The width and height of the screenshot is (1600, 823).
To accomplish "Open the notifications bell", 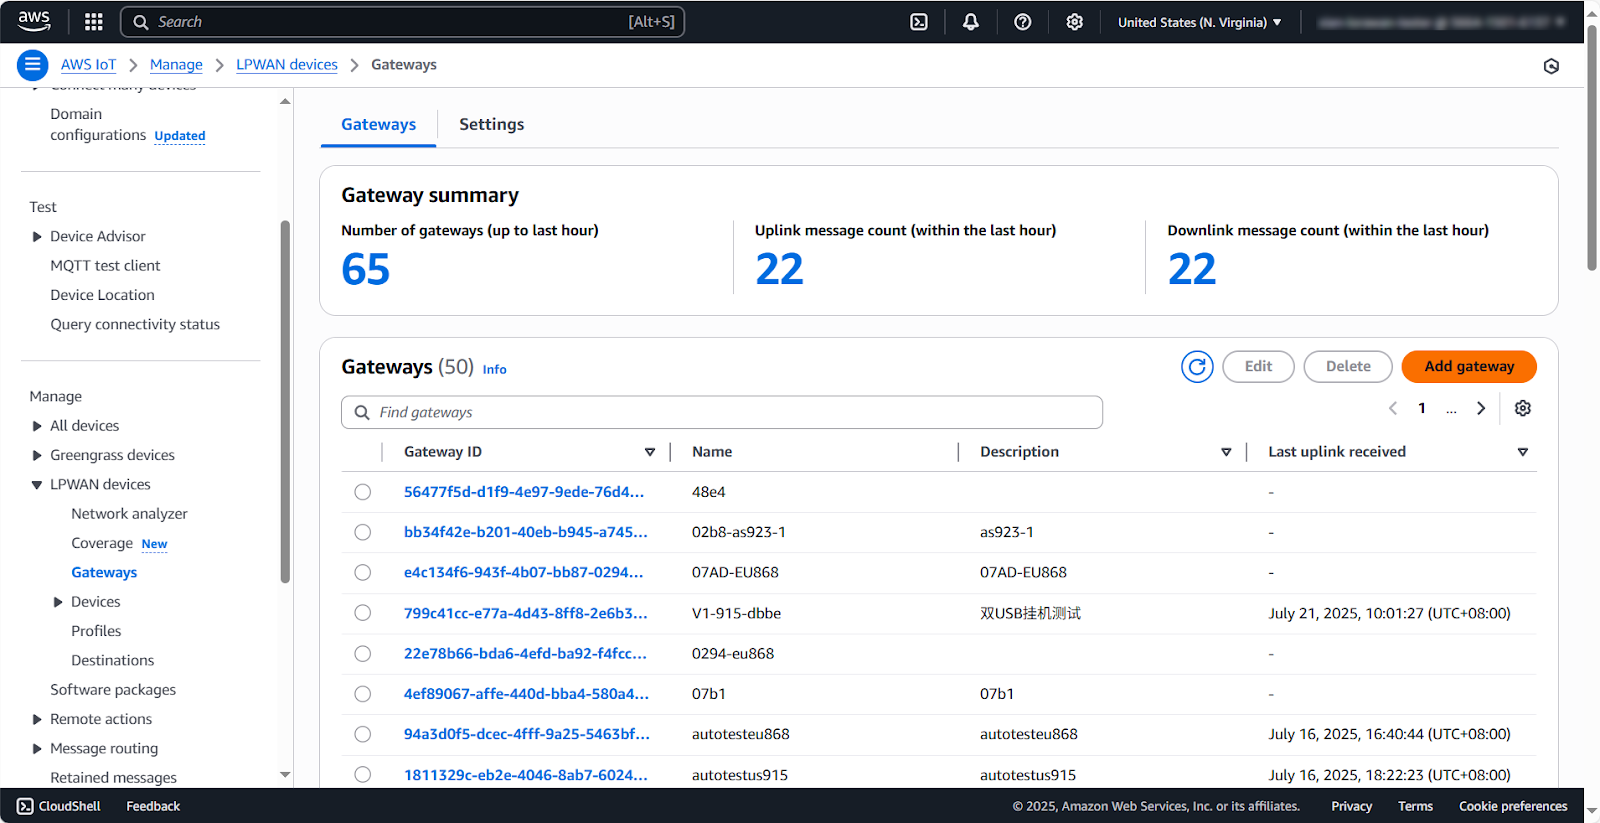I will [970, 22].
